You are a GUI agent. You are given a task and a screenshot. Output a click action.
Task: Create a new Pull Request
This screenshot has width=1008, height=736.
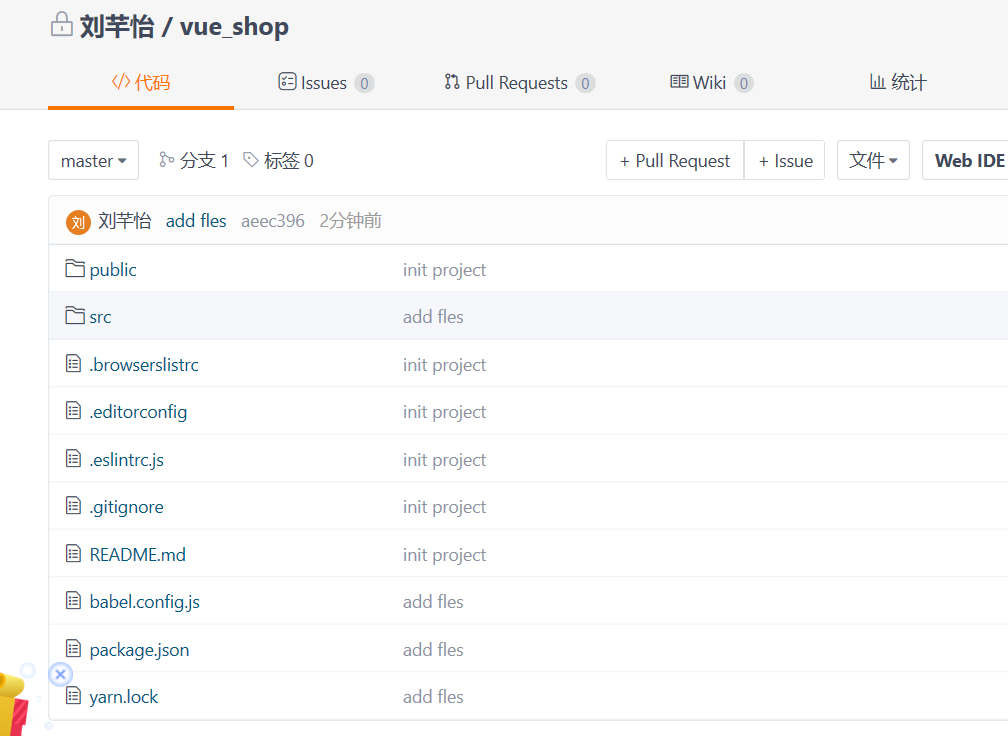675,160
